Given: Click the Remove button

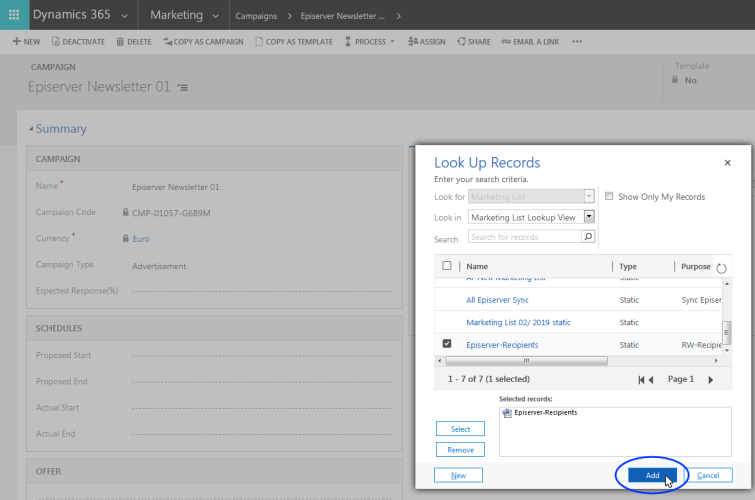Looking at the screenshot, I should [x=460, y=450].
